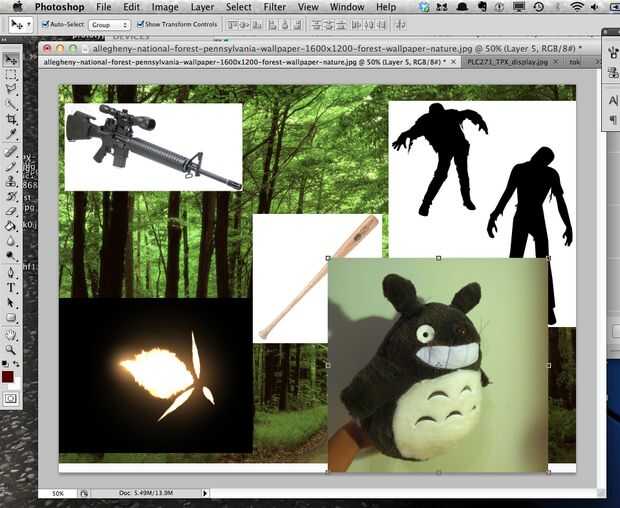Image resolution: width=620 pixels, height=508 pixels.
Task: Open the Window menu
Action: (x=347, y=7)
